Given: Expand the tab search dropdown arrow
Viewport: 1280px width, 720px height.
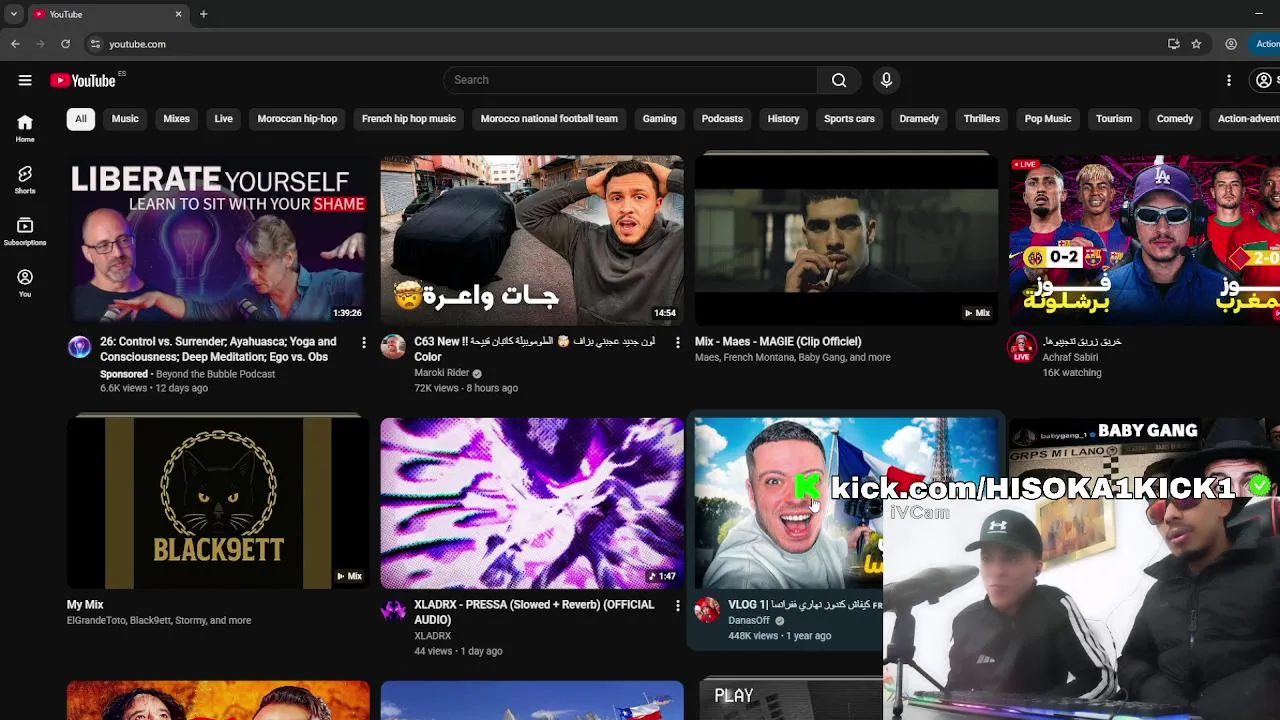Looking at the screenshot, I should pos(13,14).
